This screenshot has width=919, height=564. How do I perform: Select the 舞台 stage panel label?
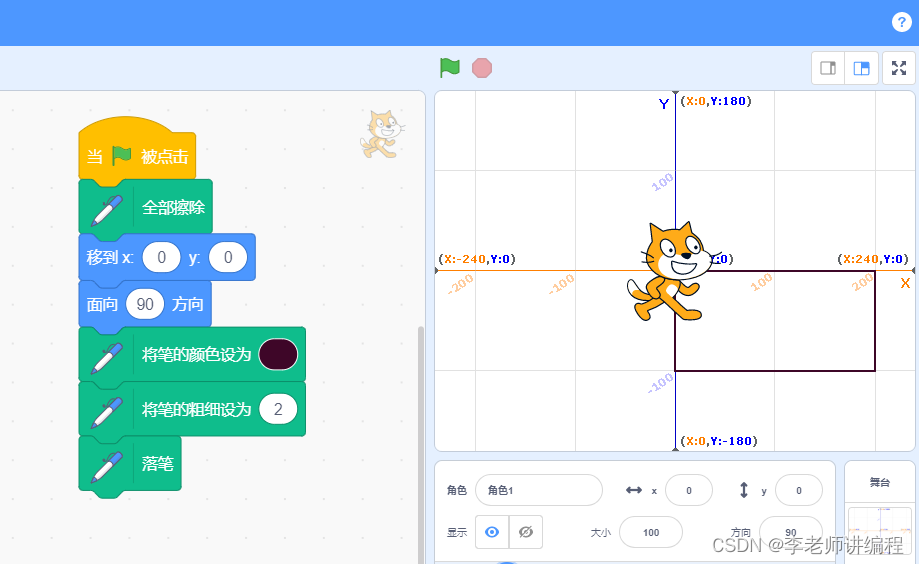[x=880, y=483]
